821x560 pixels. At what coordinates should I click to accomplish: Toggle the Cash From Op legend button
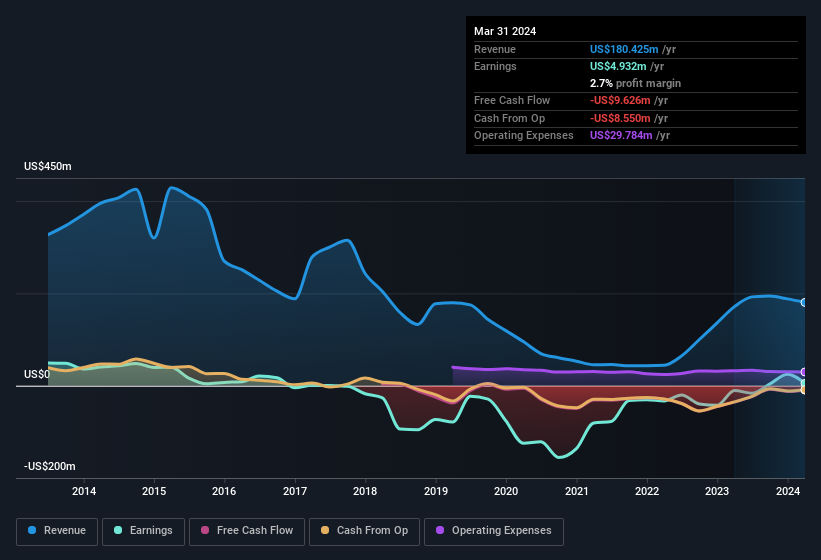pos(364,531)
